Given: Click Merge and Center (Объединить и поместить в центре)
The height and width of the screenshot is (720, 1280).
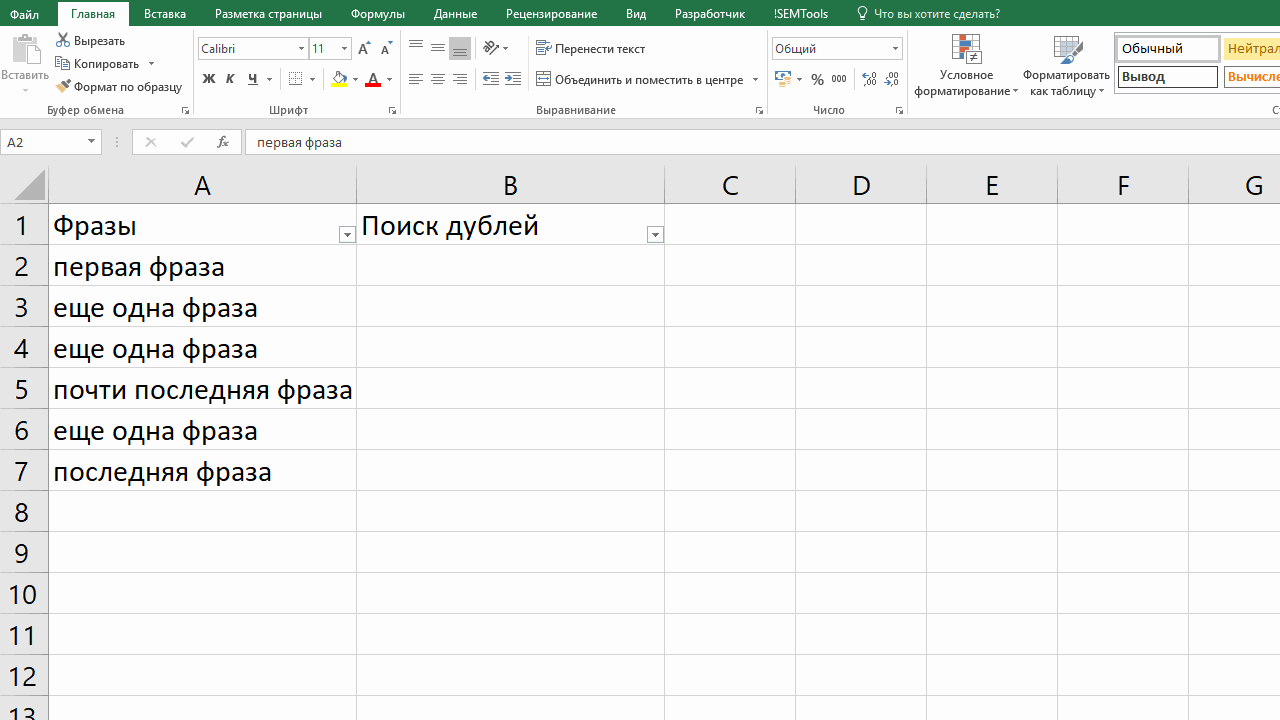Looking at the screenshot, I should click(x=640, y=79).
